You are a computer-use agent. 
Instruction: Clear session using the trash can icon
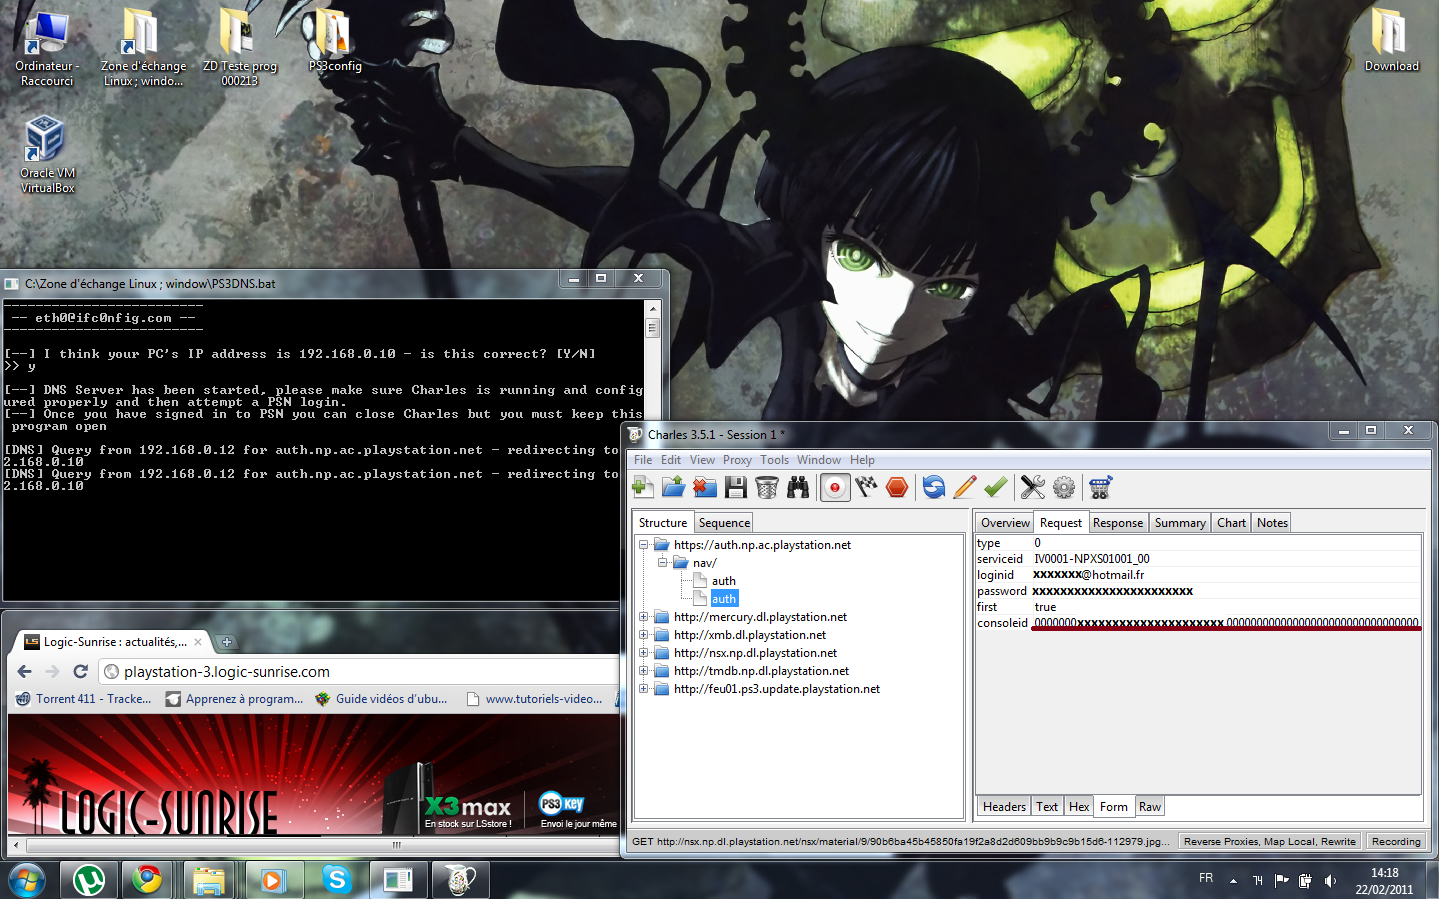767,487
